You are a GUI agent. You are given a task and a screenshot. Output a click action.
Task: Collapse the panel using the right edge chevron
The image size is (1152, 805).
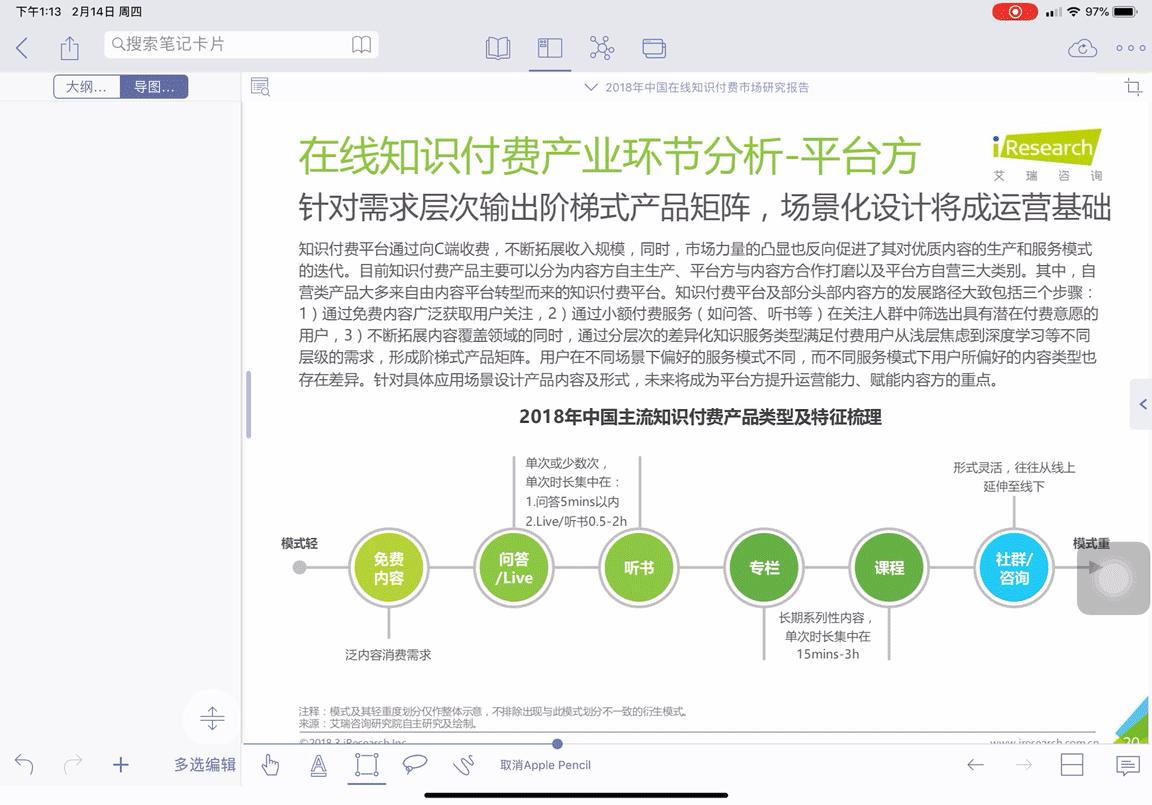point(1142,404)
